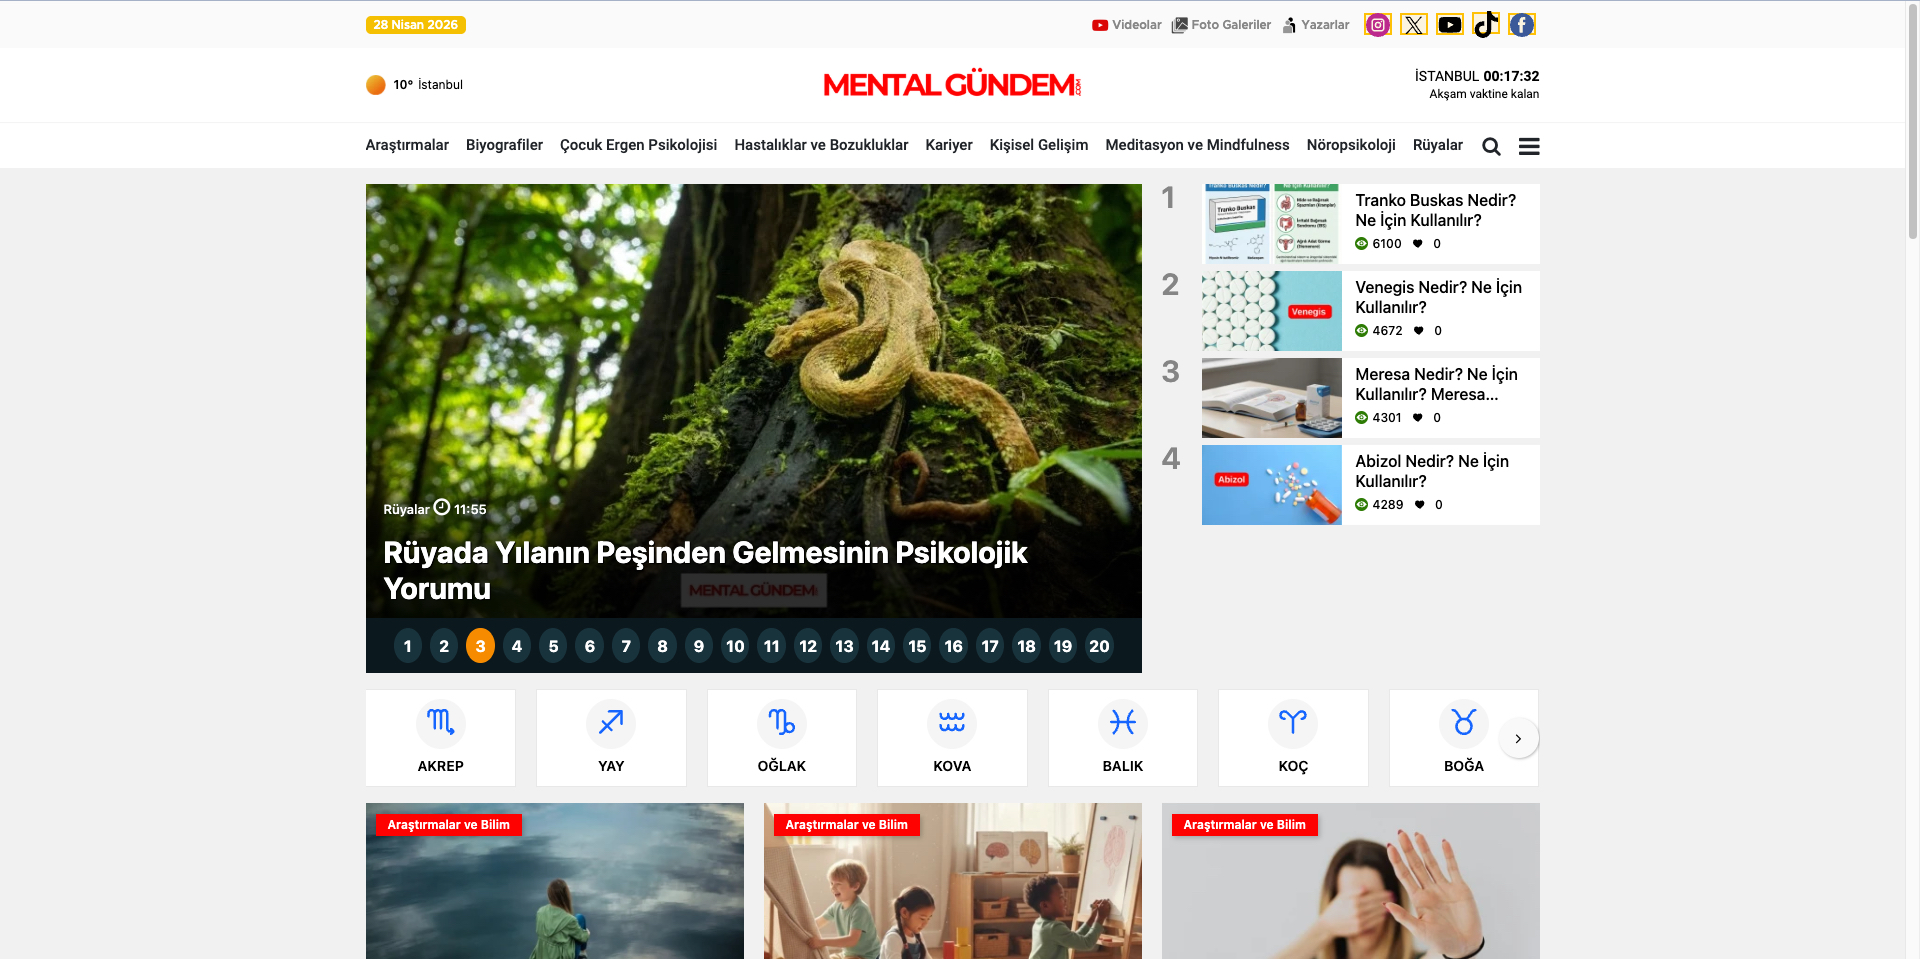Viewport: 1920px width, 959px height.
Task: Open the Facebook page icon
Action: (x=1521, y=25)
